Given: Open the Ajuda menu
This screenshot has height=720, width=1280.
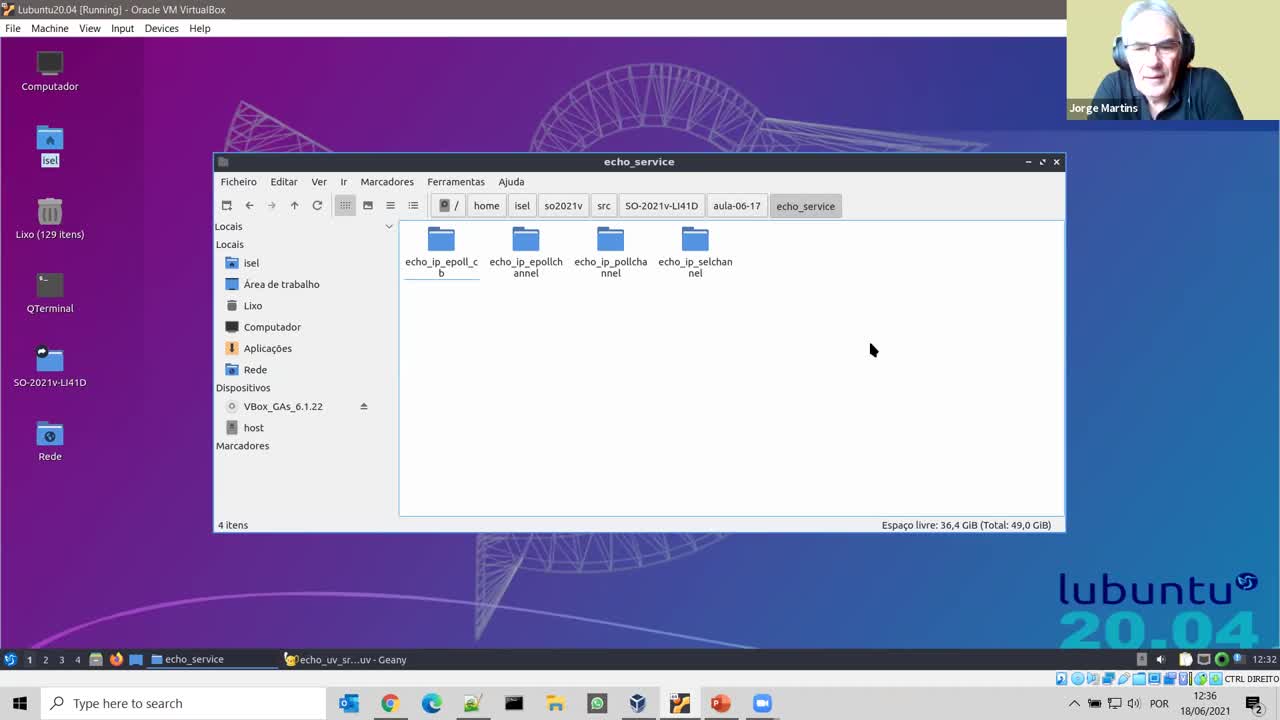Looking at the screenshot, I should coord(511,182).
